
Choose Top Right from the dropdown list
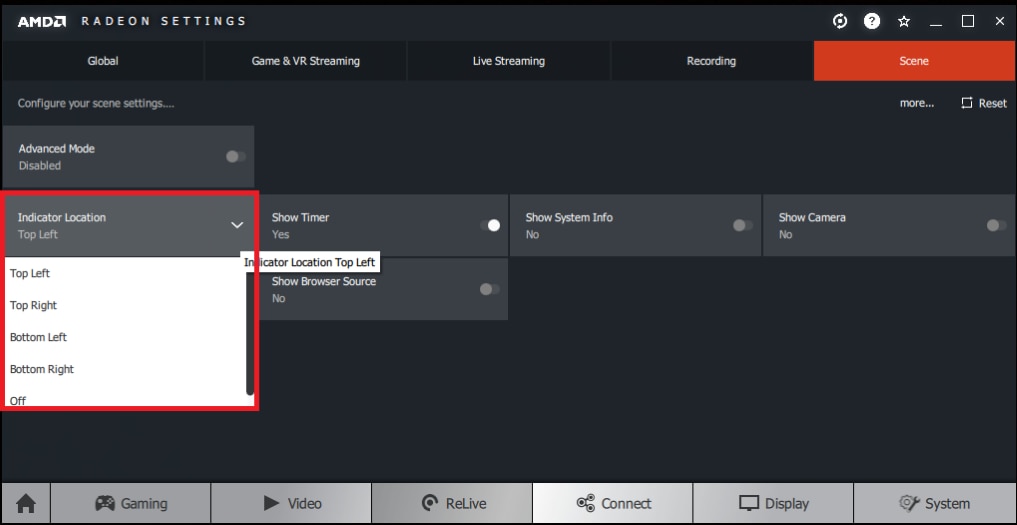tap(125, 305)
